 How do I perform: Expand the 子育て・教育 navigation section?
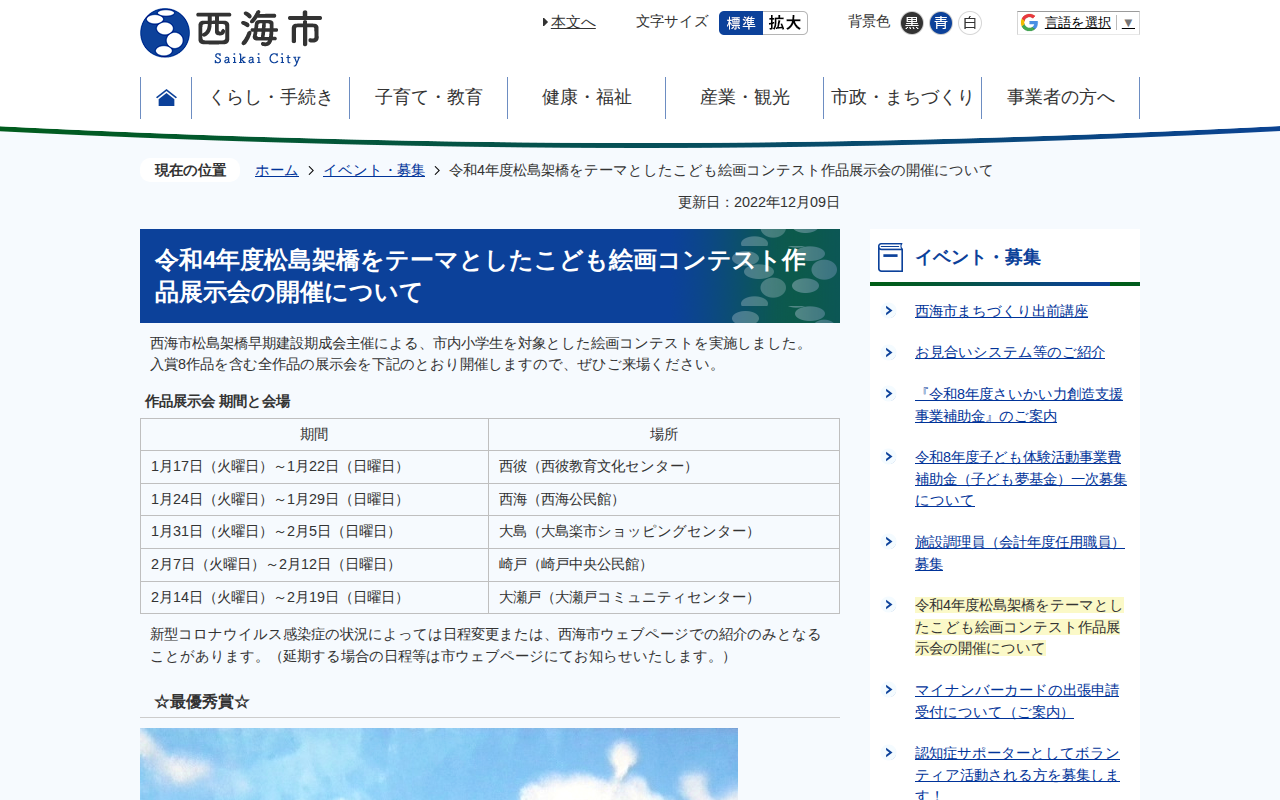coord(429,98)
